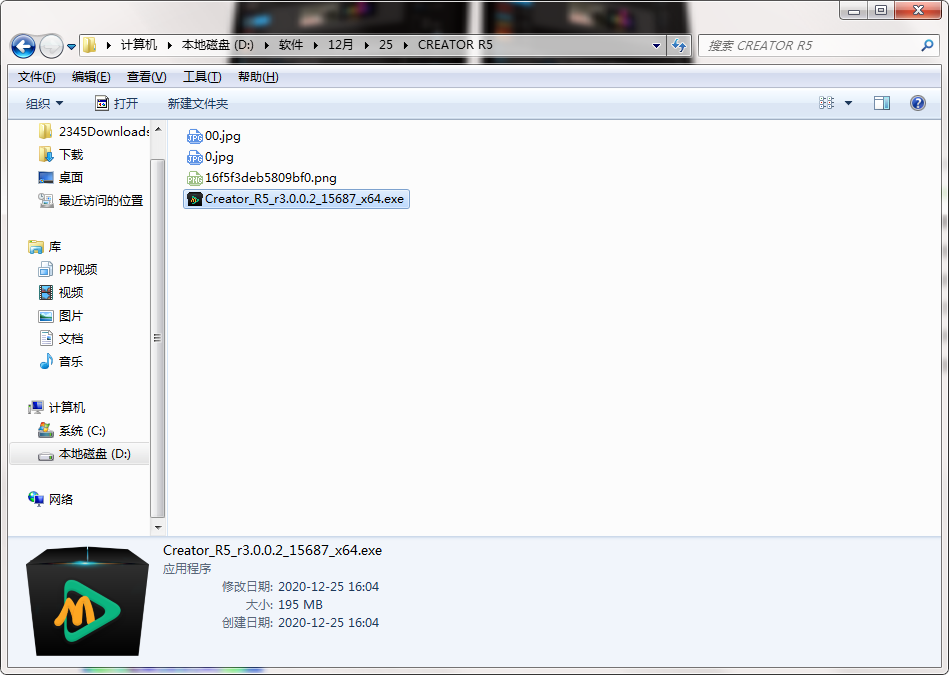This screenshot has height=675, width=949.
Task: Click the Creator exe icon in the file list
Action: click(194, 199)
